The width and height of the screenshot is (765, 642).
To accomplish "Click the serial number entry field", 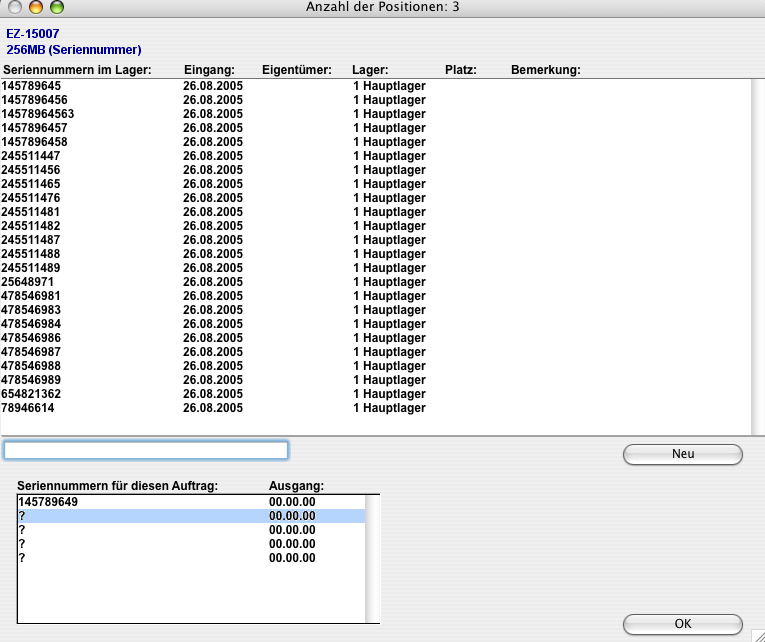I will point(146,450).
